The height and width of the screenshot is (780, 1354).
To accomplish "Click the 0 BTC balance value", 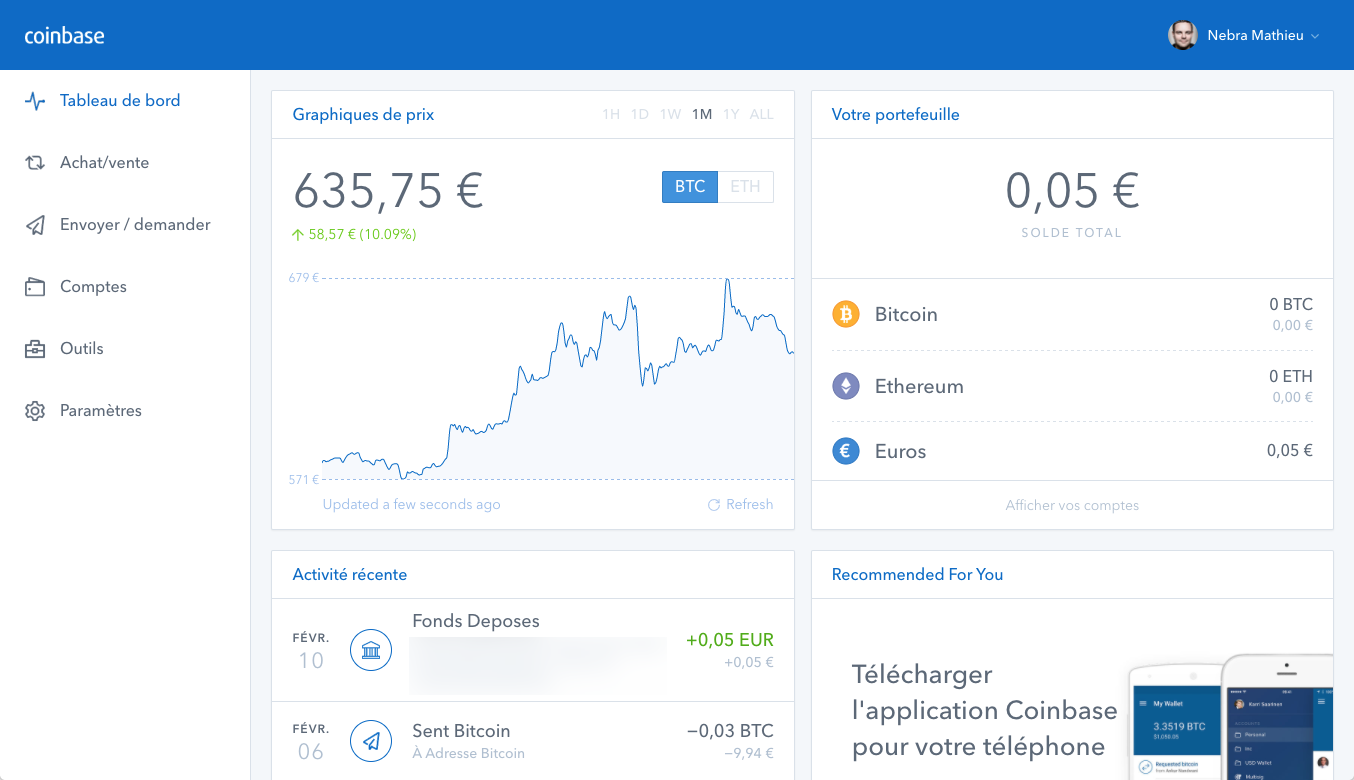I will [x=1291, y=304].
